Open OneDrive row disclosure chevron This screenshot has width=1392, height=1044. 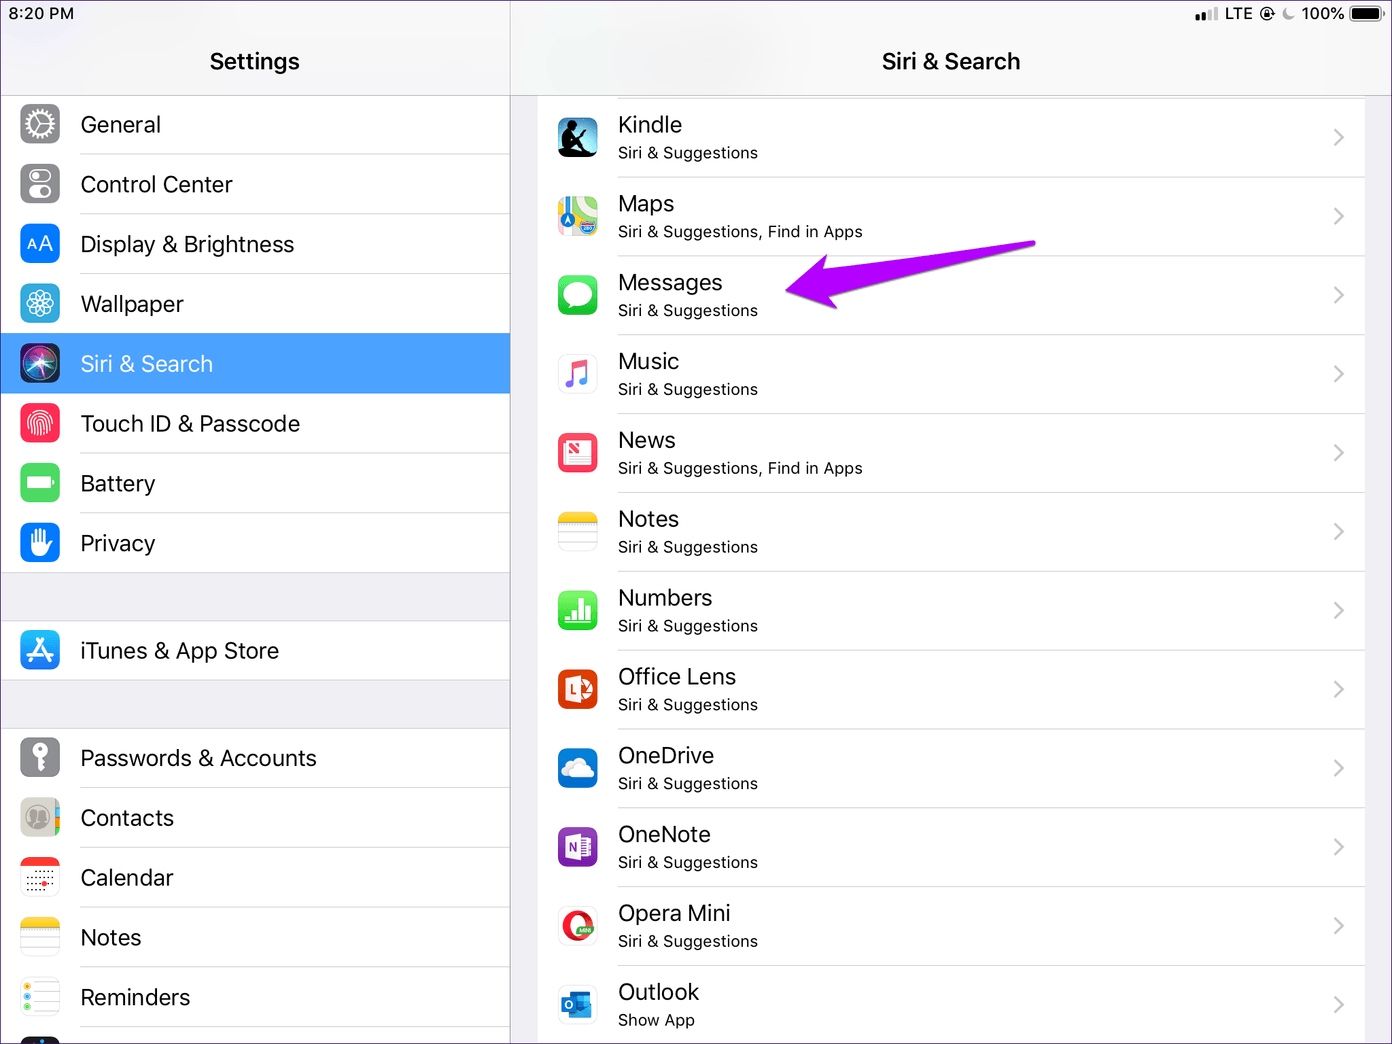click(1339, 768)
